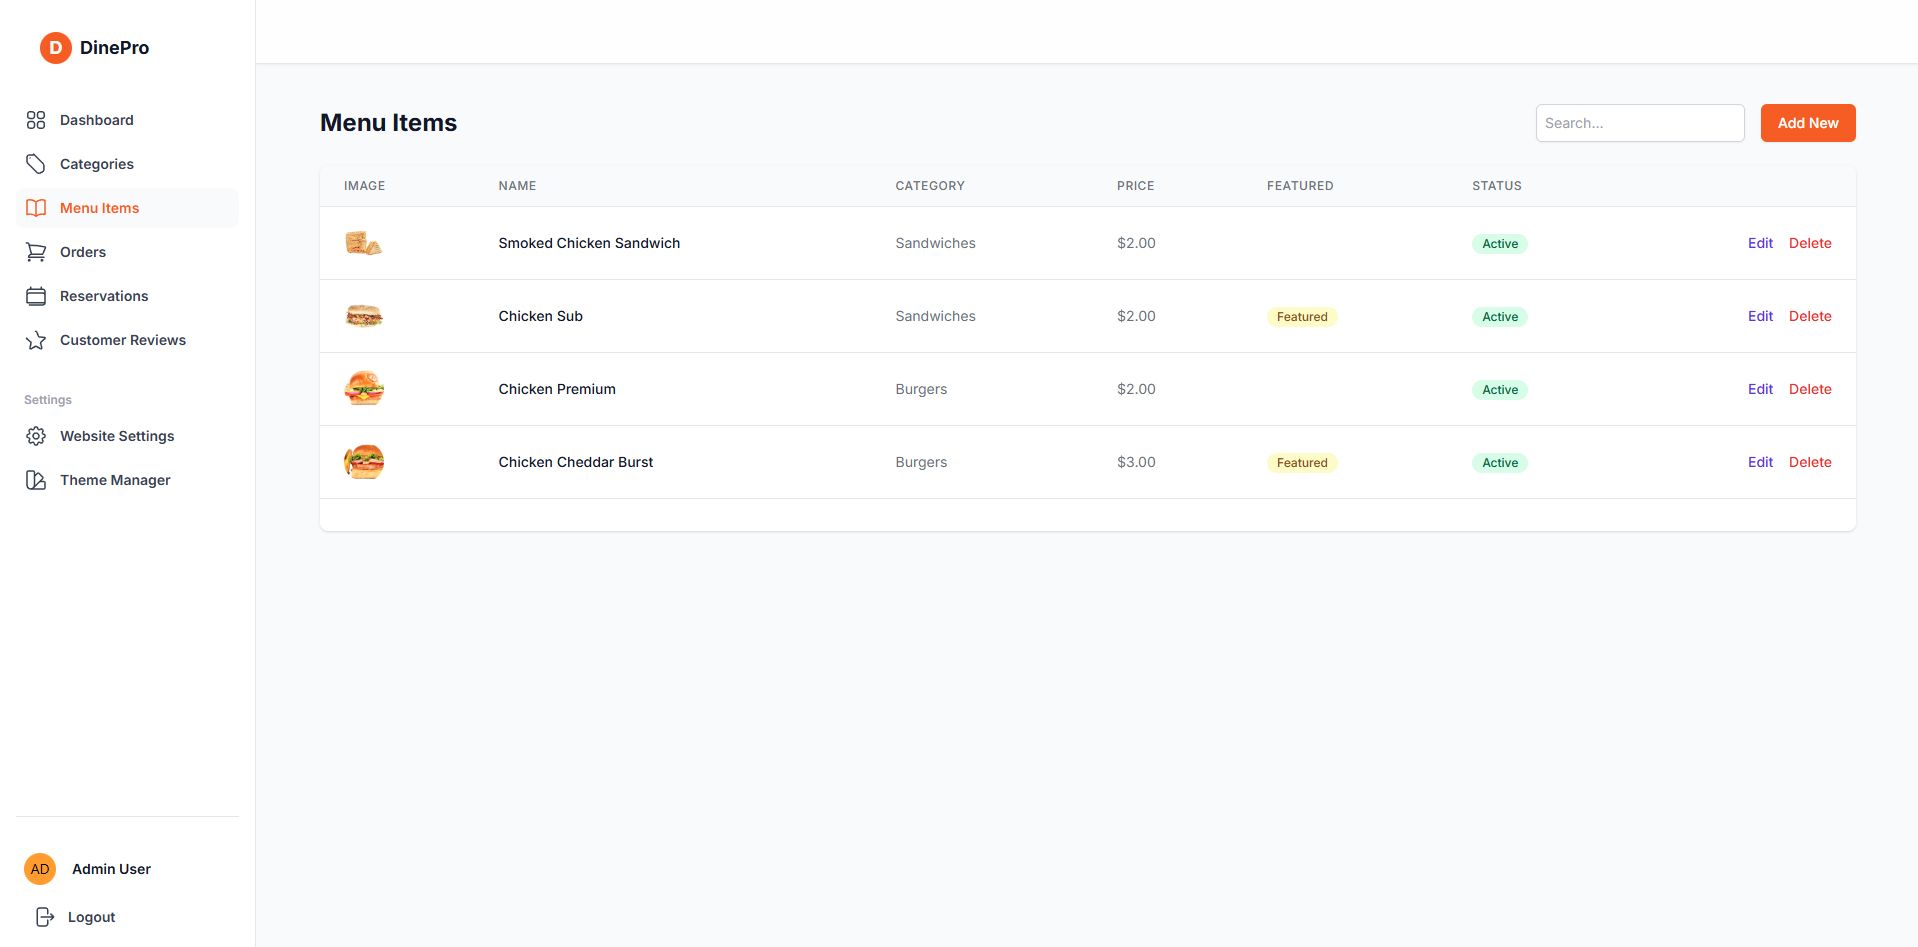Click the Active status of Smoked Chicken Sandwich
This screenshot has width=1918, height=947.
[x=1500, y=244]
